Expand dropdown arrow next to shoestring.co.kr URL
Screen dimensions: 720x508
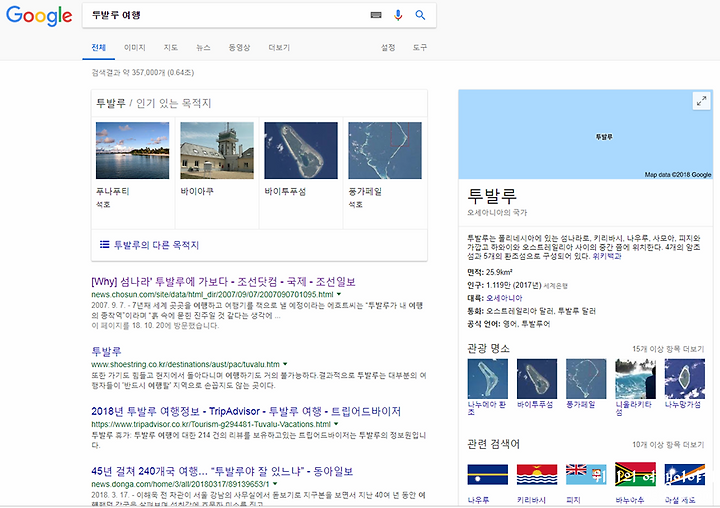click(285, 364)
